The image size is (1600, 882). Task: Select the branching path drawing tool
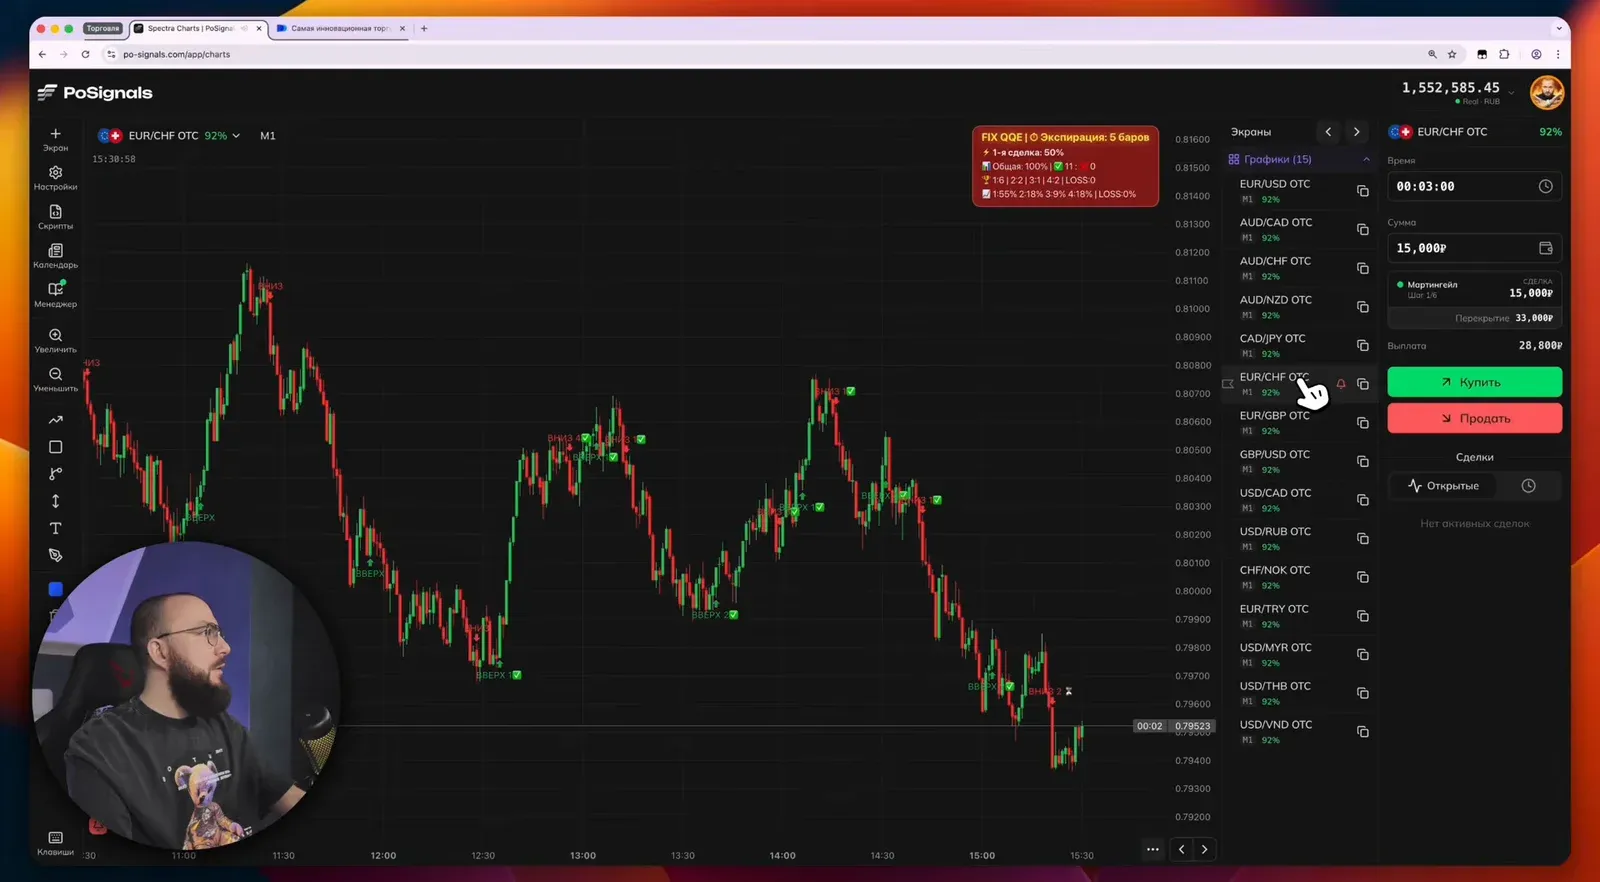point(55,474)
